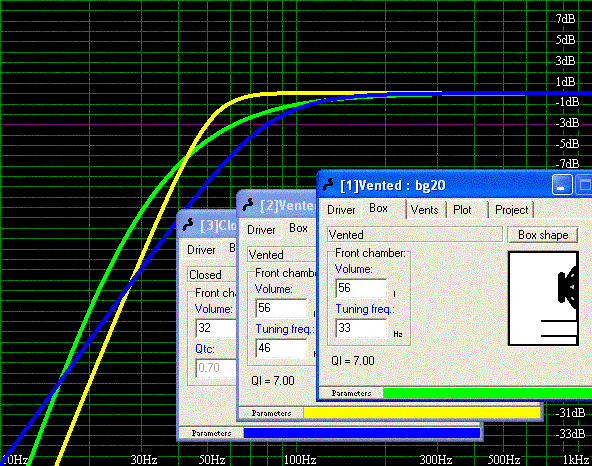Go to the Project tab
This screenshot has width=592, height=466.
(512, 210)
